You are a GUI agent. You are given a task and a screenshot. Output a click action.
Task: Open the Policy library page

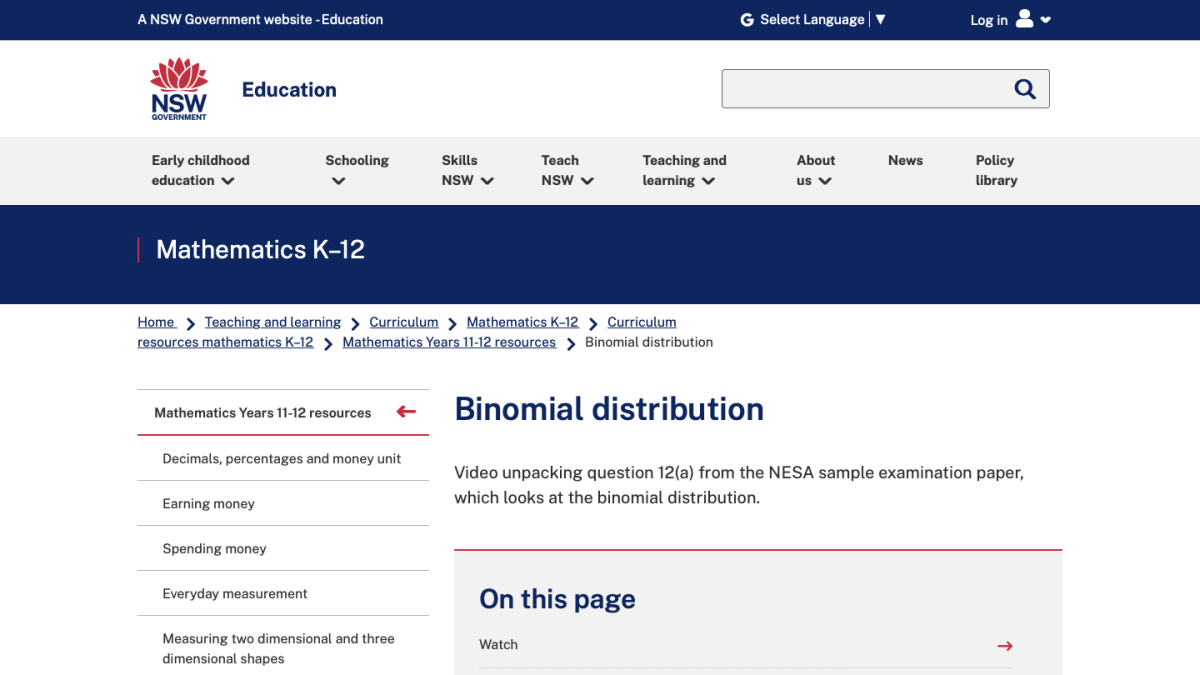pos(995,170)
